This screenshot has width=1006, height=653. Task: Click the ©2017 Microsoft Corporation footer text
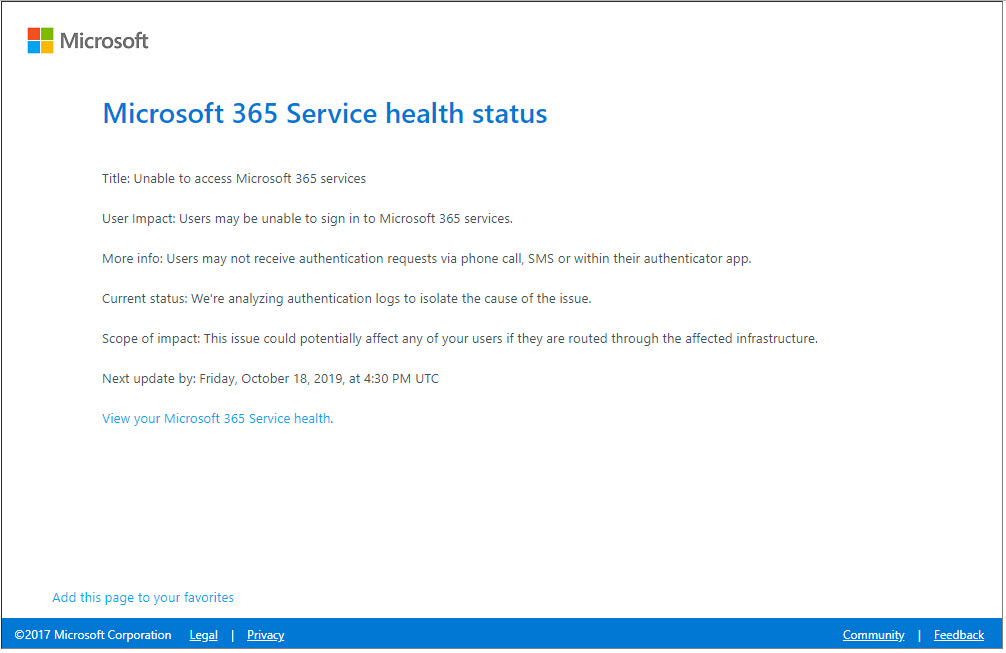(93, 635)
